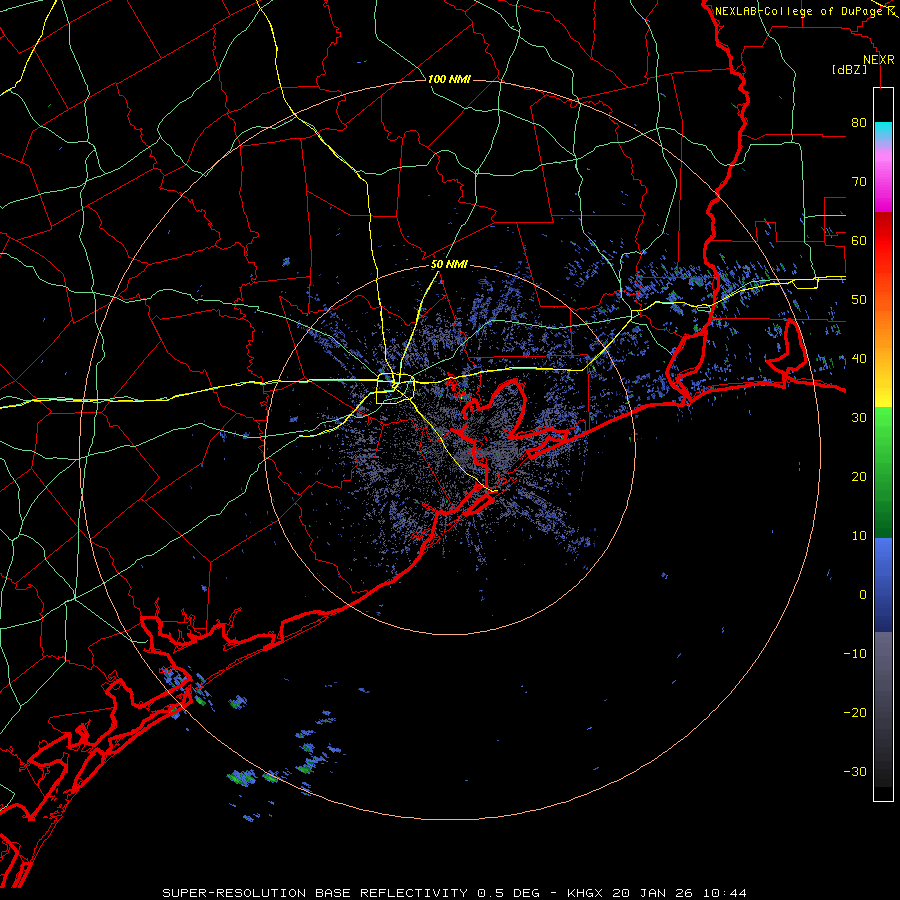Viewport: 900px width, 900px height.
Task: Click the -10 dBZ scale value
Action: point(855,654)
